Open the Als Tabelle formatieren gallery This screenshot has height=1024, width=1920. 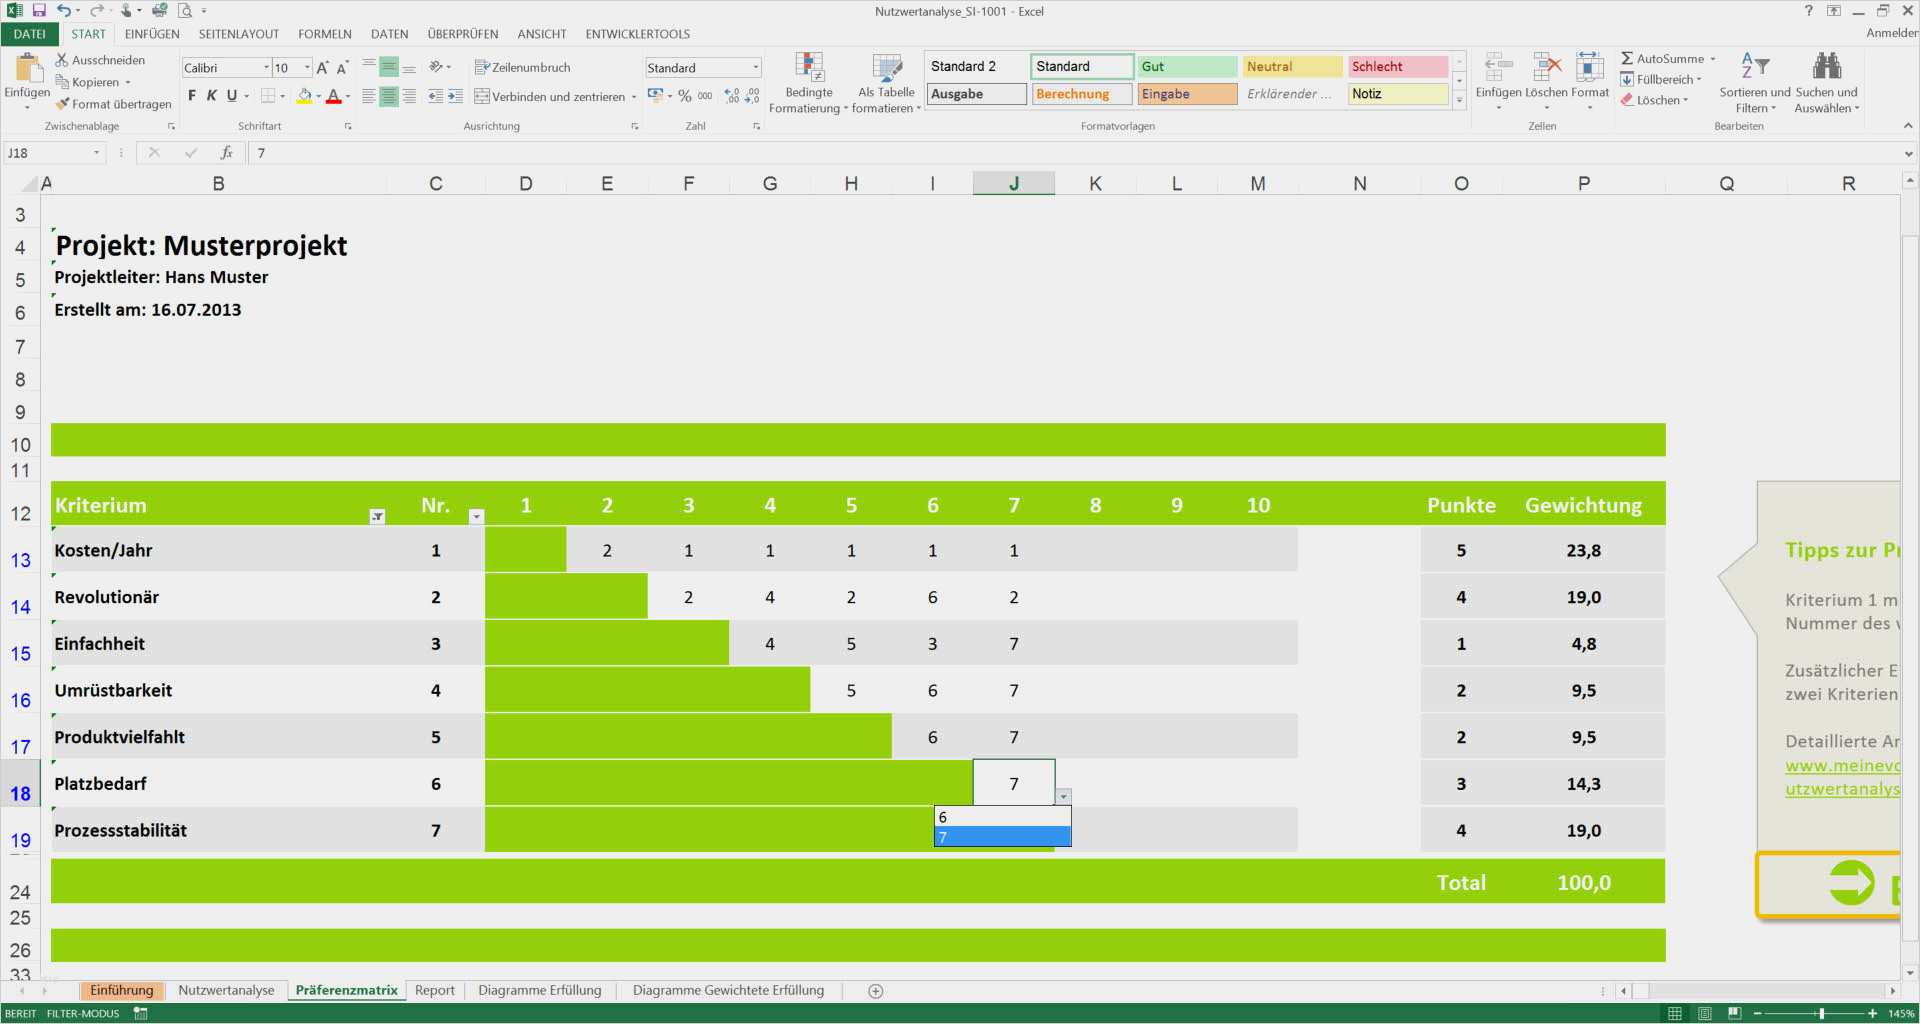pyautogui.click(x=886, y=68)
